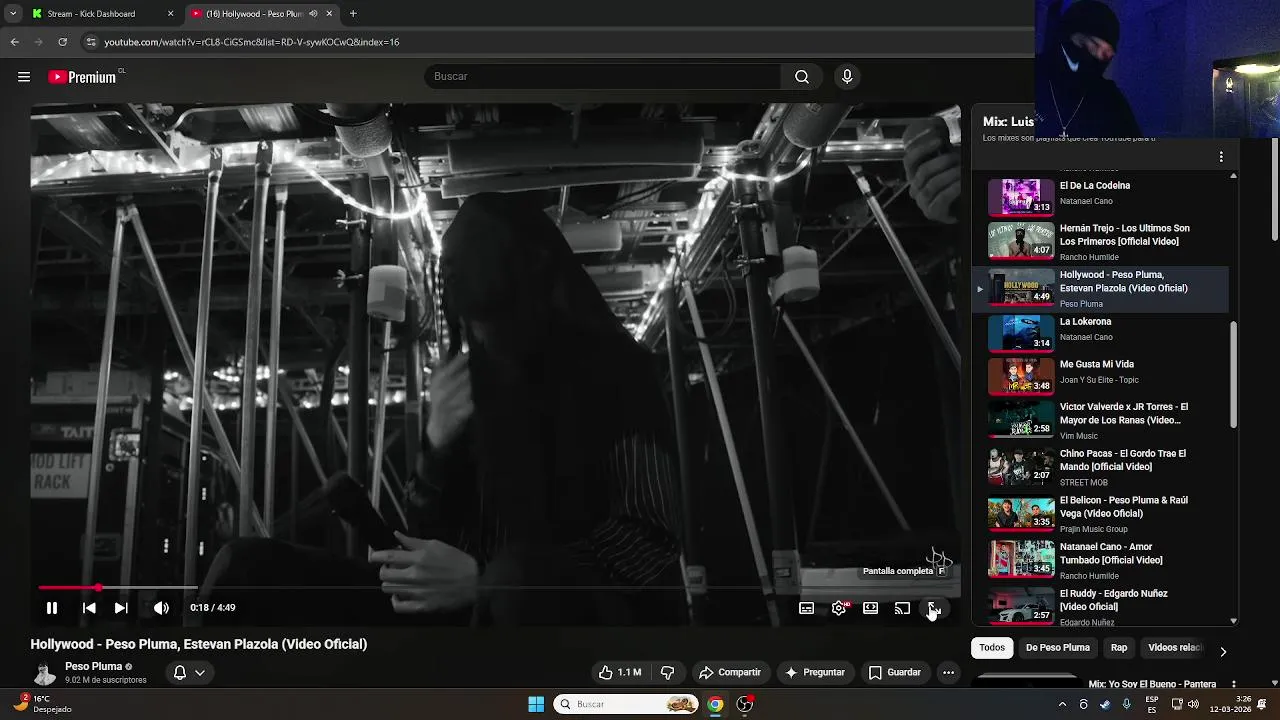
Task: Open Windows Start menu
Action: pos(536,704)
